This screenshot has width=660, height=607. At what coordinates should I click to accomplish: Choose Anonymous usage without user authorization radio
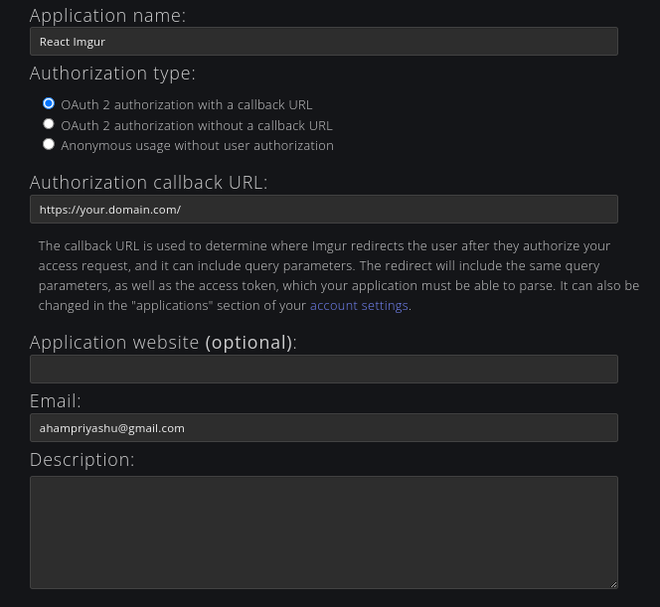[48, 145]
